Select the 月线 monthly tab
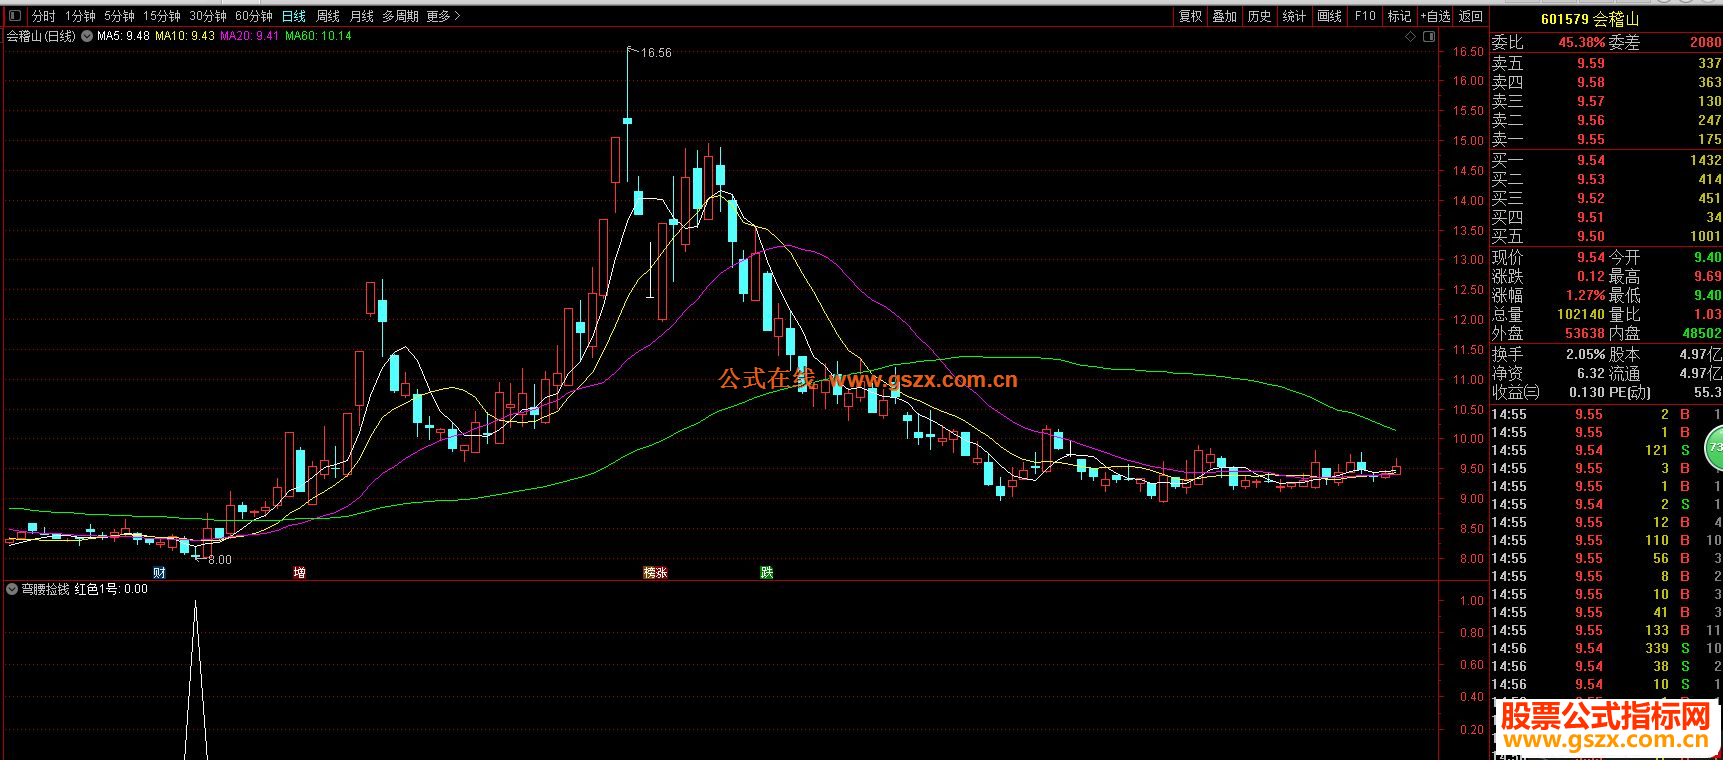The image size is (1723, 760). [362, 16]
